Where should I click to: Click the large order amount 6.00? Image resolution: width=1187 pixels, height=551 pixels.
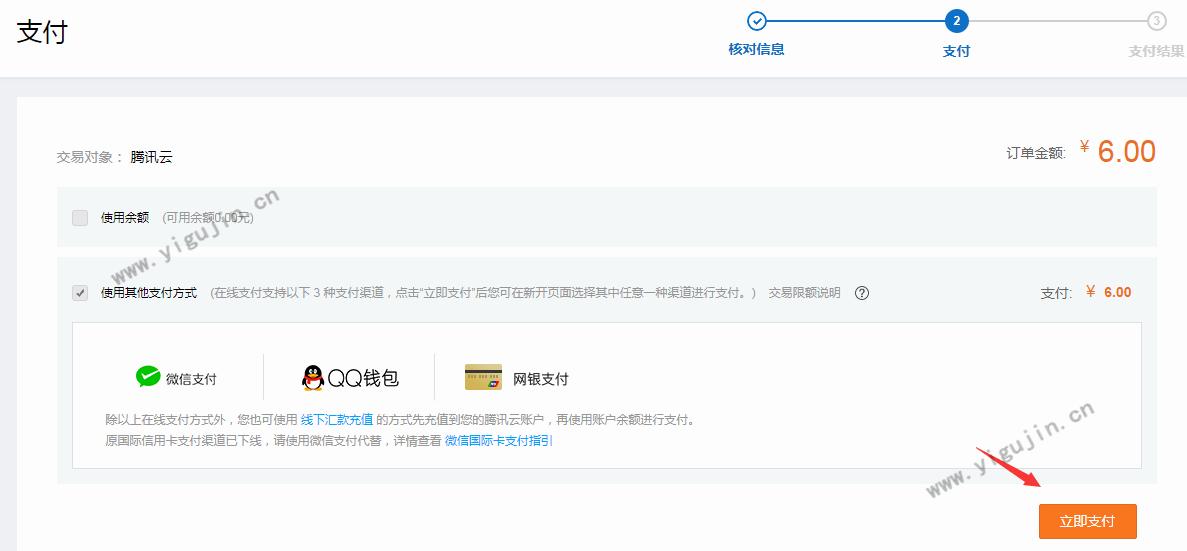pos(1126,151)
